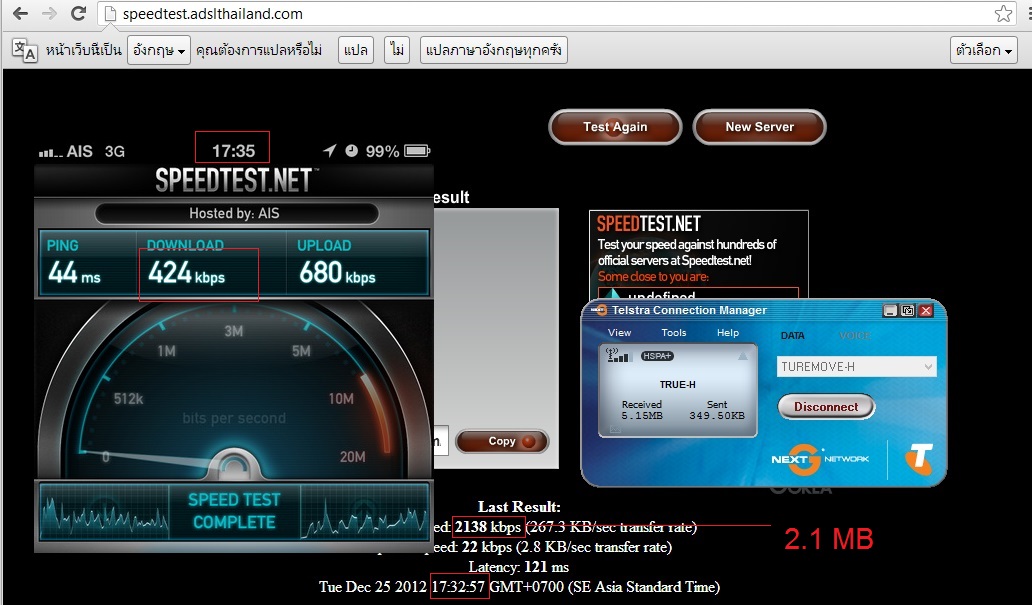Click the "TRUE-H" network name
Viewport: 1032px width, 605px height.
click(x=678, y=384)
